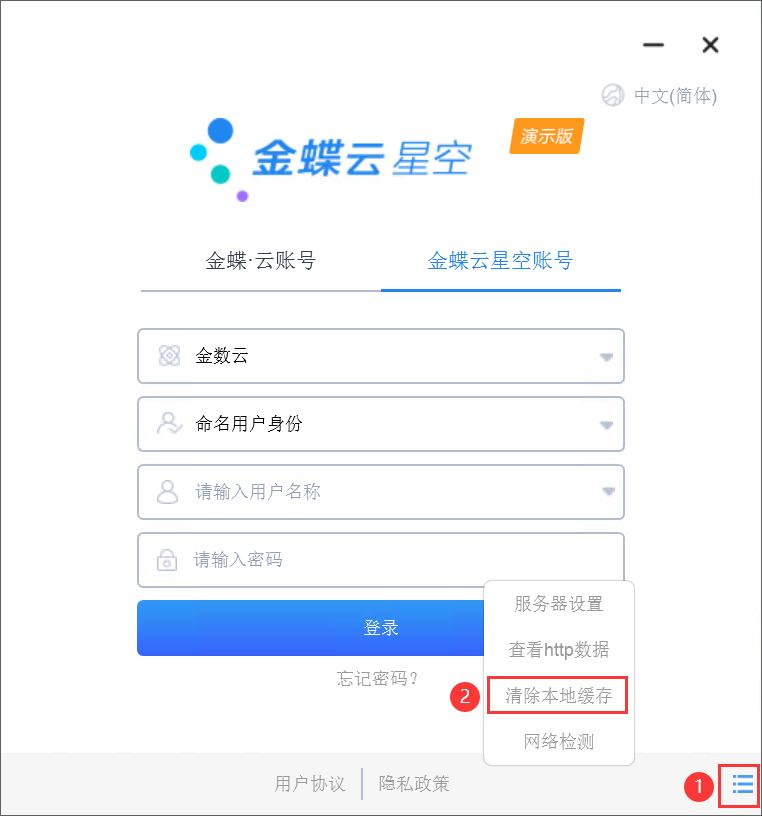Click the data center atom icon
This screenshot has width=762, height=816.
pyautogui.click(x=169, y=356)
